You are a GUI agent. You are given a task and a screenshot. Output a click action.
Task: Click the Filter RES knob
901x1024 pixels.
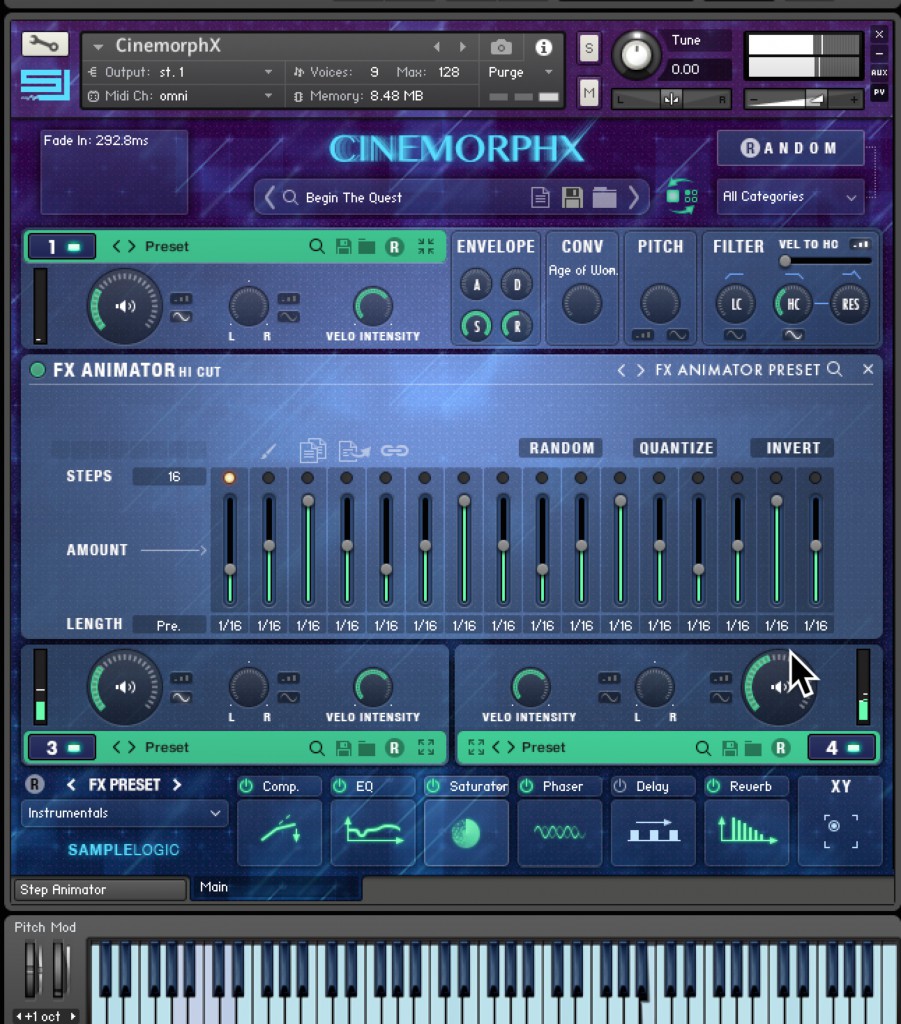coord(850,304)
